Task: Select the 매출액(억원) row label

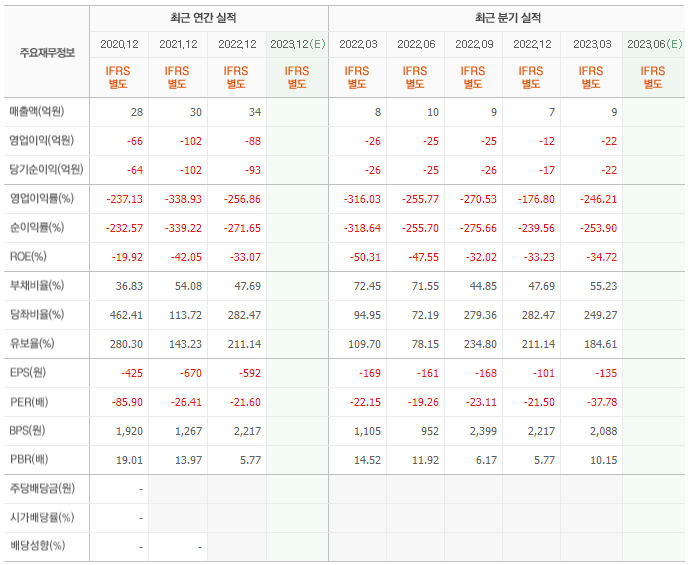Action: 37,112
